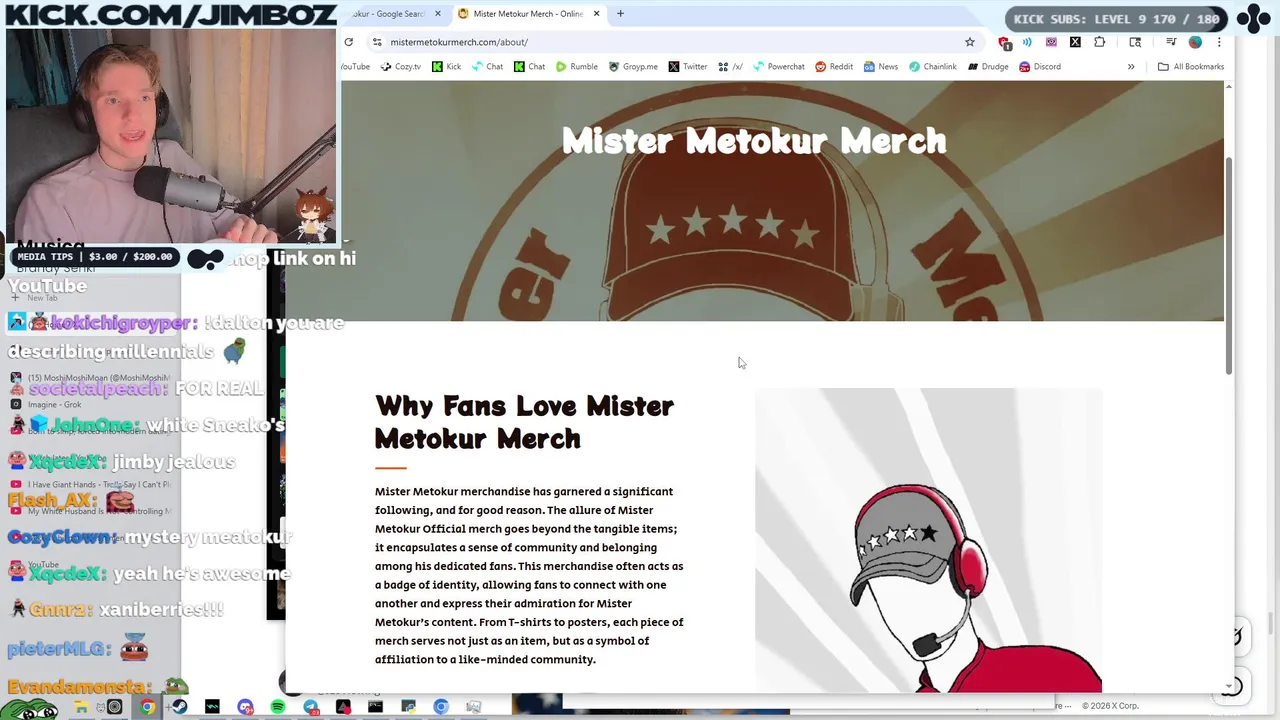Open File Explorer from the taskbar
This screenshot has height=720, width=1280.
pos(81,707)
